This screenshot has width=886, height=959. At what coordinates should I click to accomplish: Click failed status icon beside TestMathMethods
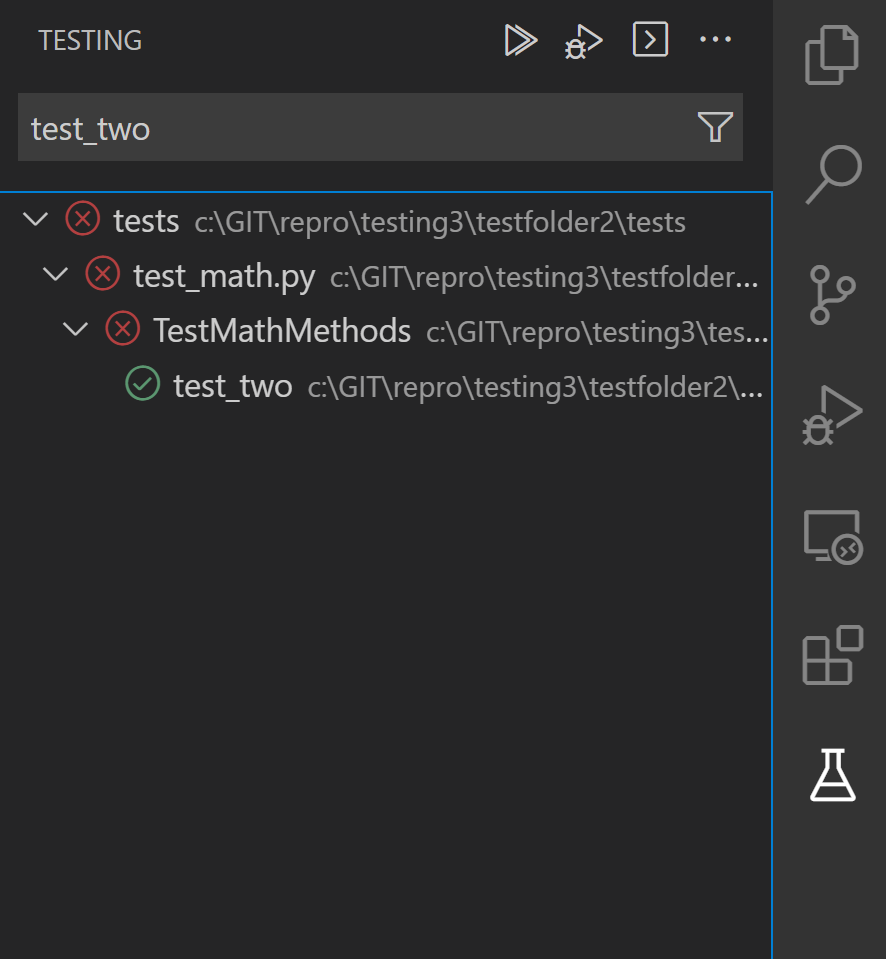pyautogui.click(x=123, y=328)
